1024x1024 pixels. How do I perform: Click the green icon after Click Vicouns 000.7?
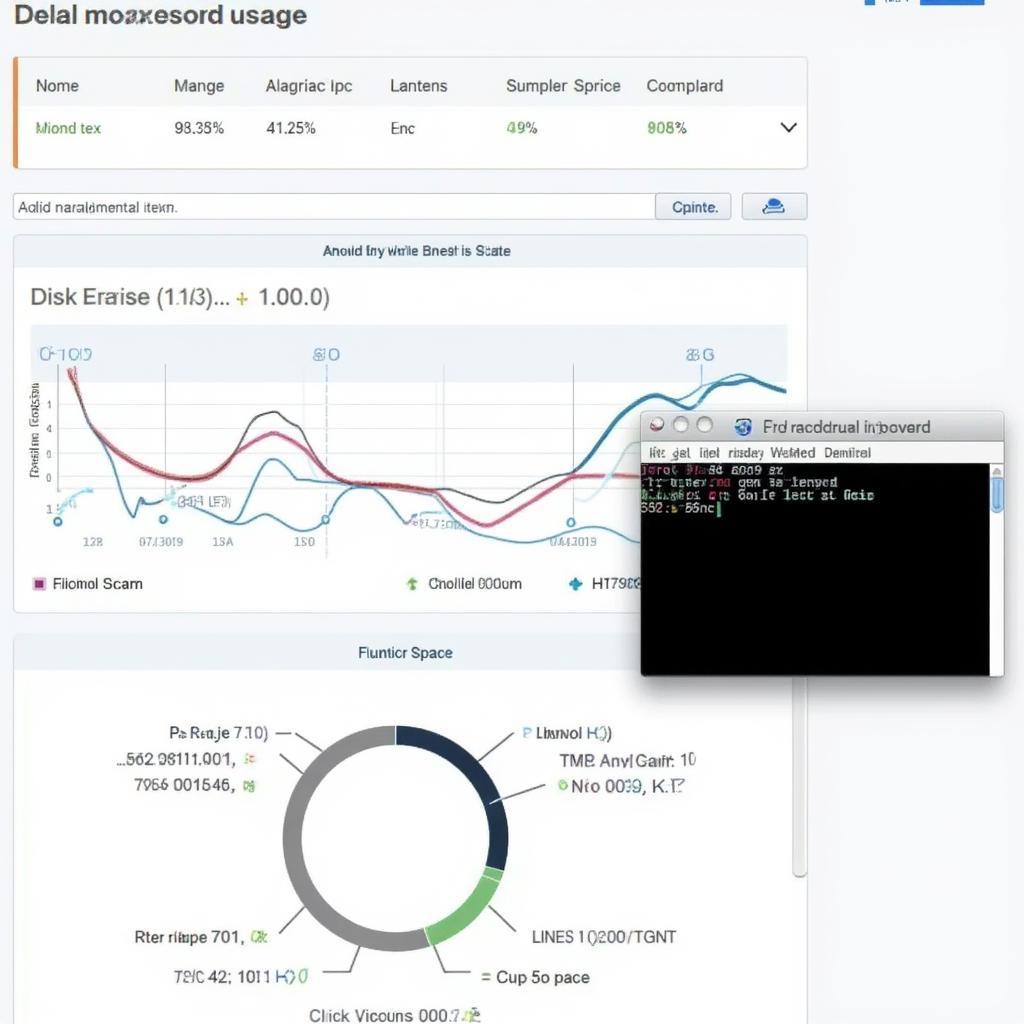click(x=473, y=1016)
